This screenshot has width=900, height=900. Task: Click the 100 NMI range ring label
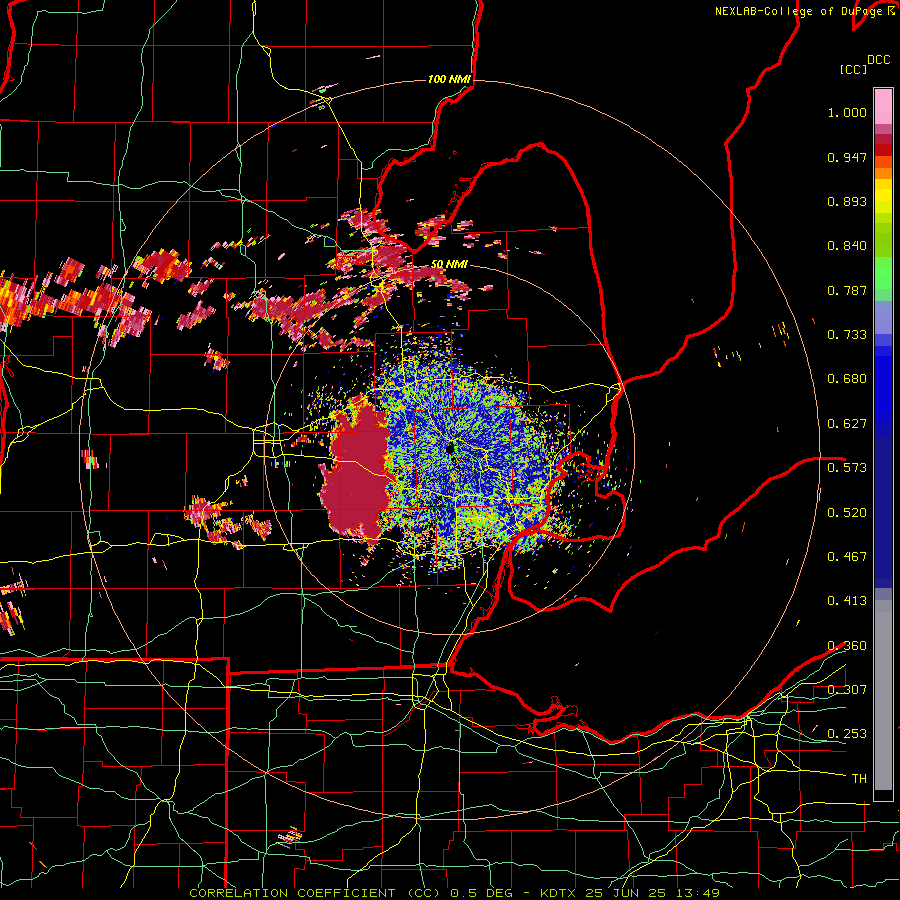[449, 79]
